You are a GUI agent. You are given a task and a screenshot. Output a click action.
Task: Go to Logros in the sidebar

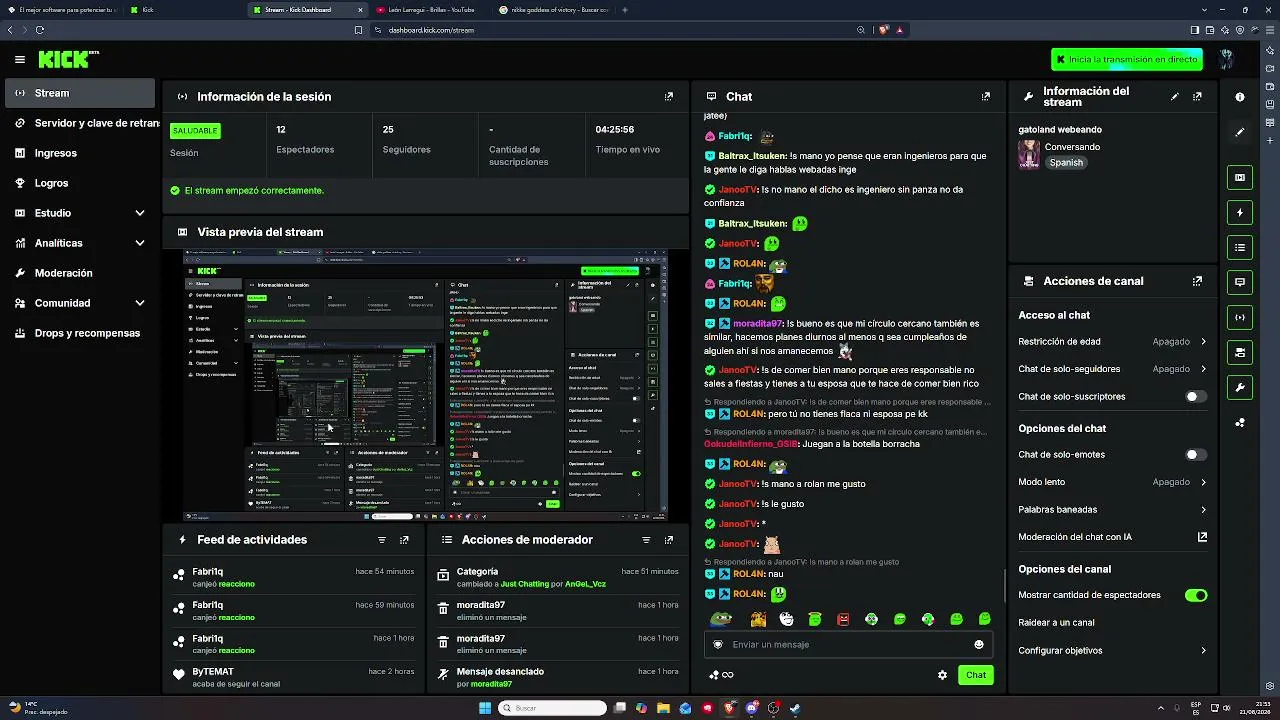78,183
